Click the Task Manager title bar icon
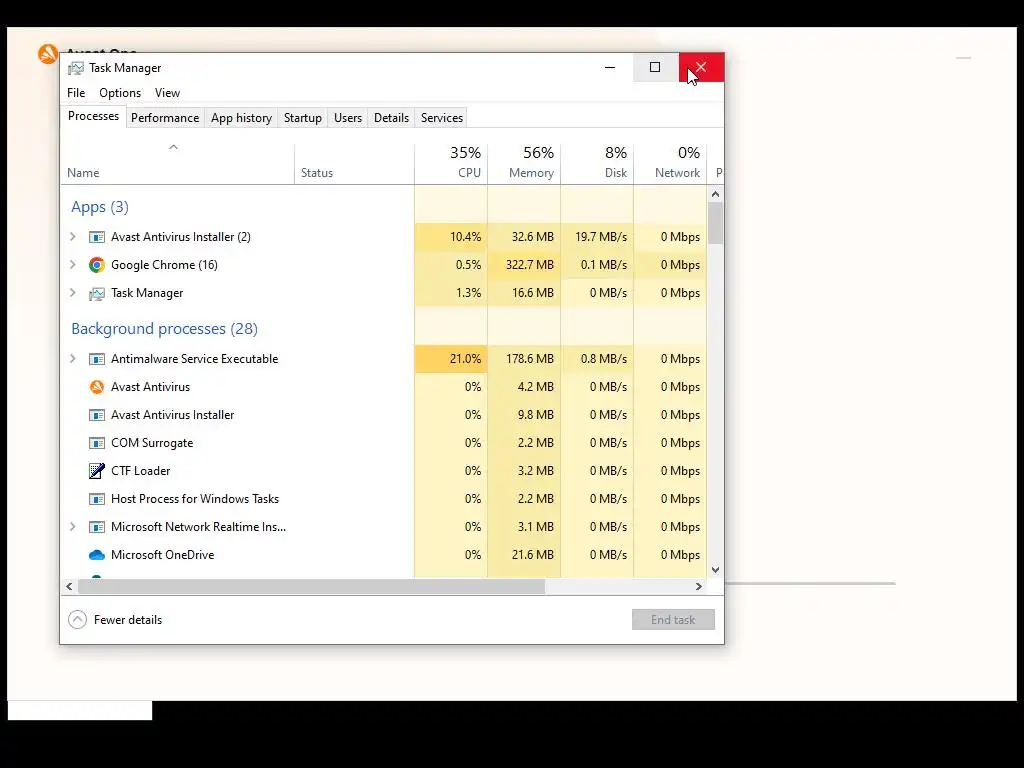The image size is (1024, 768). click(76, 68)
